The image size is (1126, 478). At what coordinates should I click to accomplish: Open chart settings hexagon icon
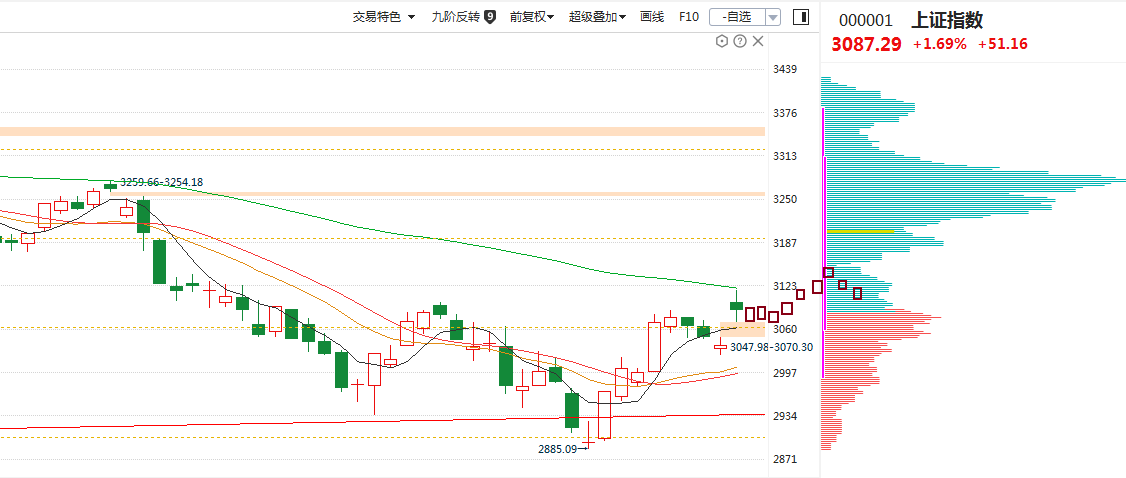722,42
